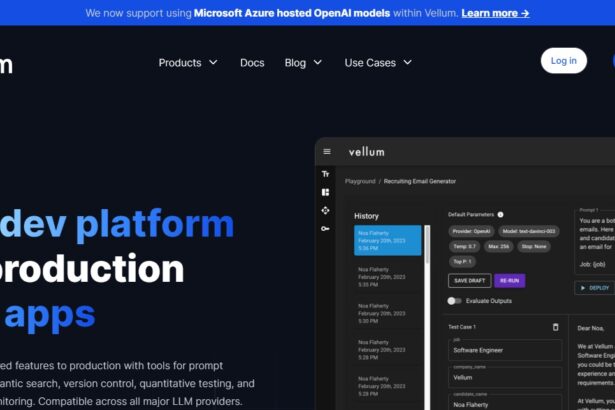Click the Temp: 0.7 chip
Screen dimensions: 615x410
tap(464, 246)
